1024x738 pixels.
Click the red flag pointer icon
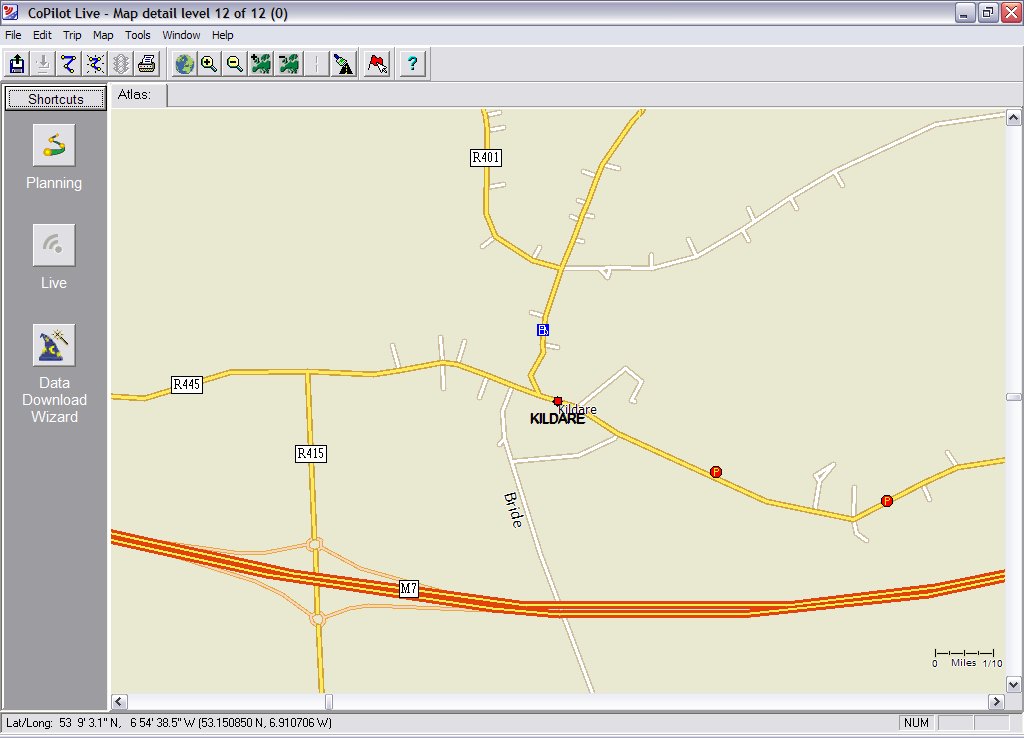pos(377,64)
